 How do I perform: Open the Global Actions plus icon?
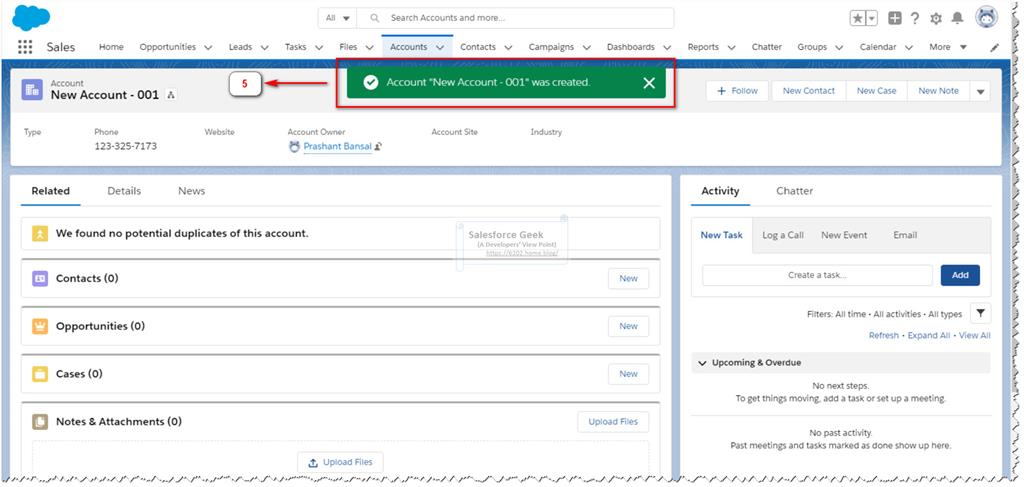pos(895,18)
